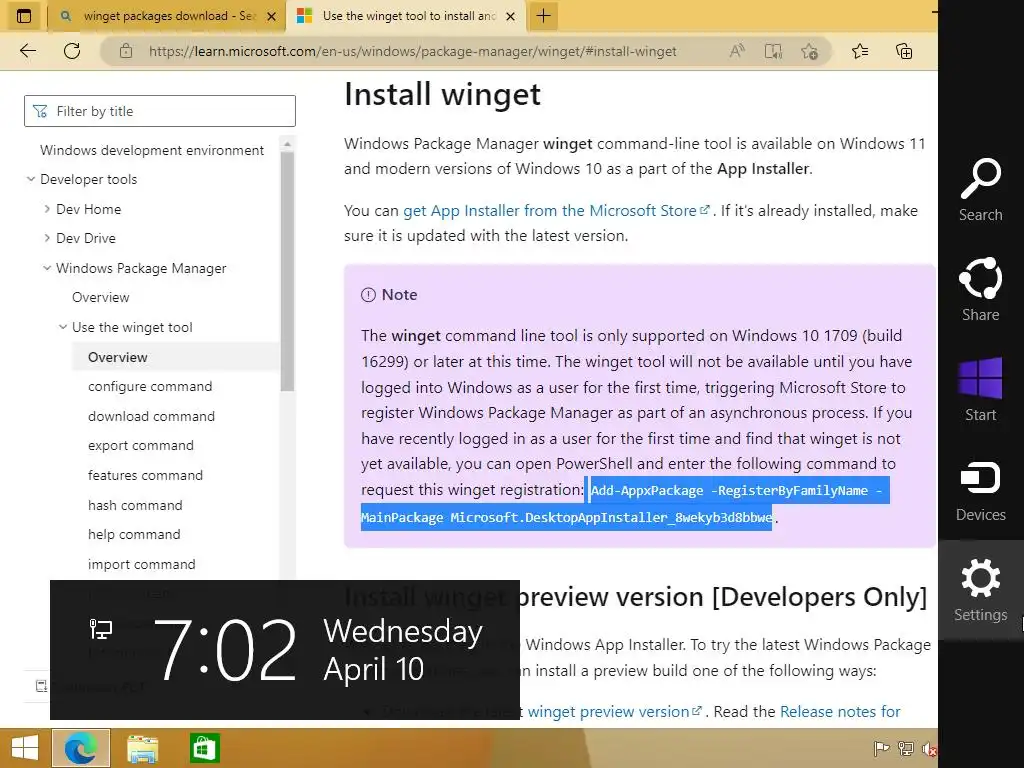Open Collections button

tap(904, 51)
